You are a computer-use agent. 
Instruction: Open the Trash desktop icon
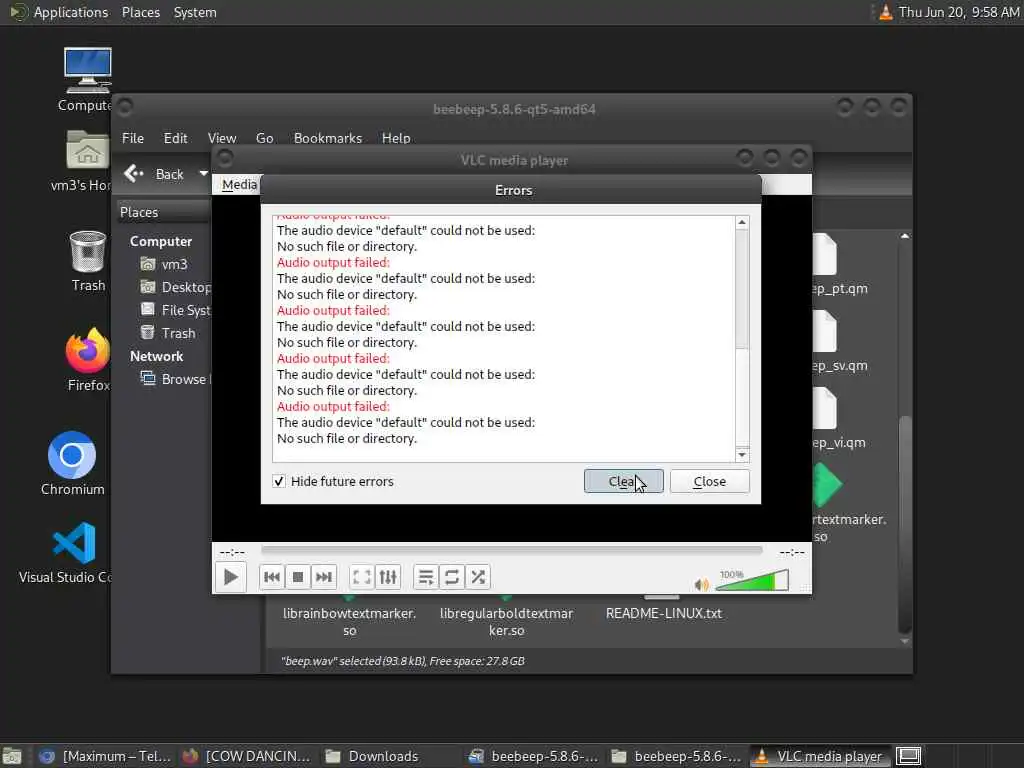(x=88, y=261)
